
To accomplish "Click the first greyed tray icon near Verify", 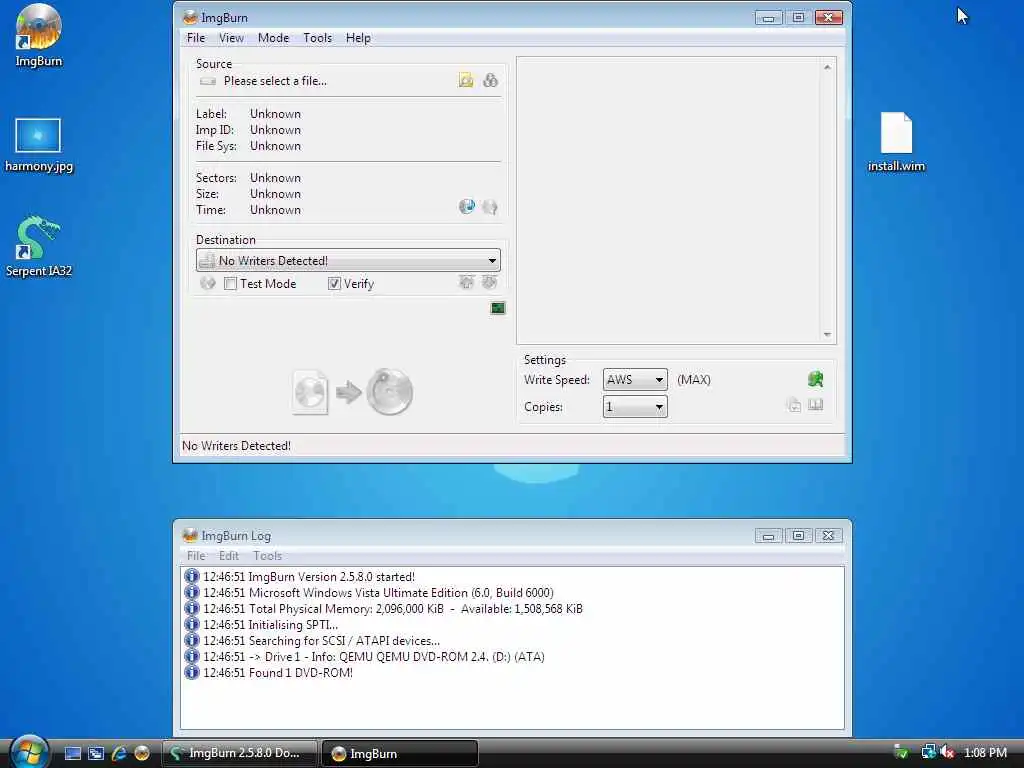I will (466, 282).
